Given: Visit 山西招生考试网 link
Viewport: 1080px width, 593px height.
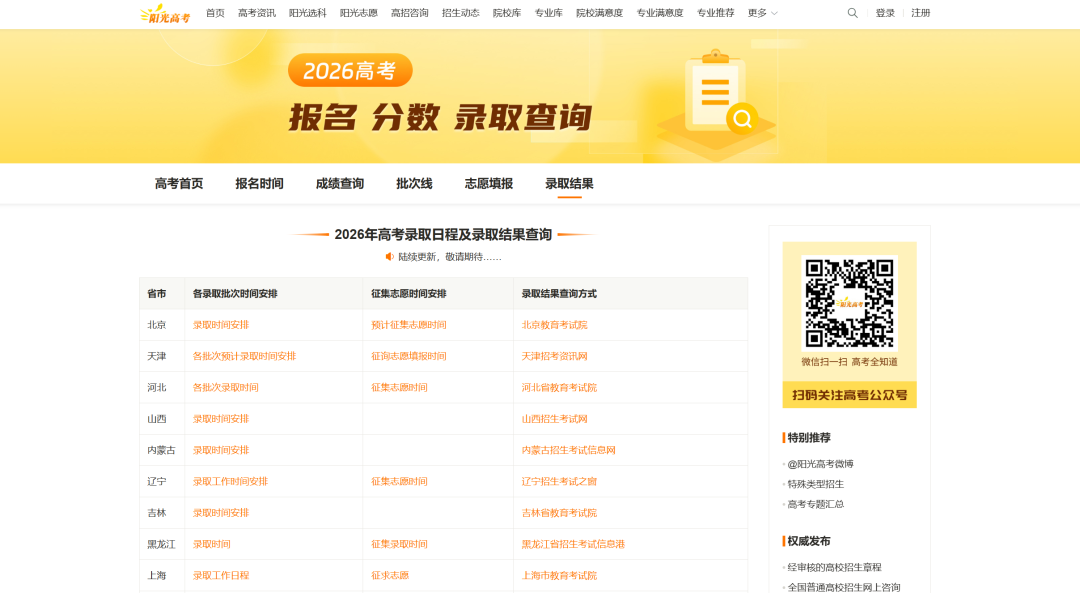Looking at the screenshot, I should coord(554,419).
